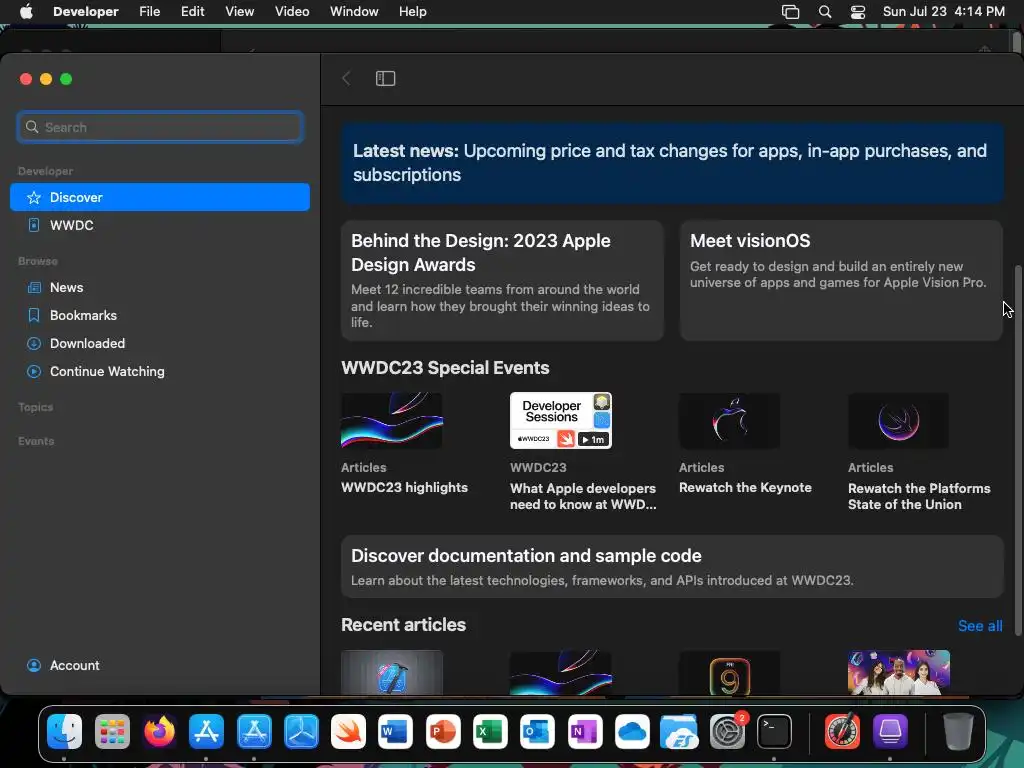Click the Discover star icon
The width and height of the screenshot is (1024, 768).
click(34, 198)
